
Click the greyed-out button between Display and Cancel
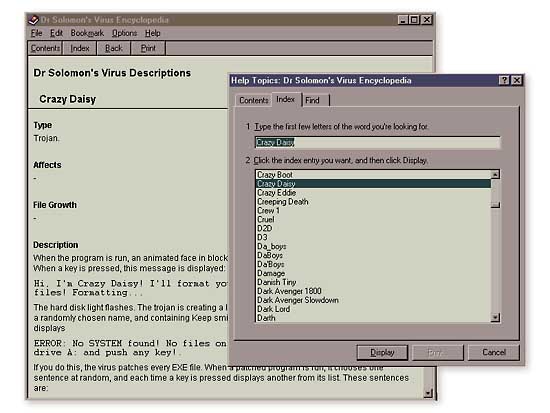point(438,352)
